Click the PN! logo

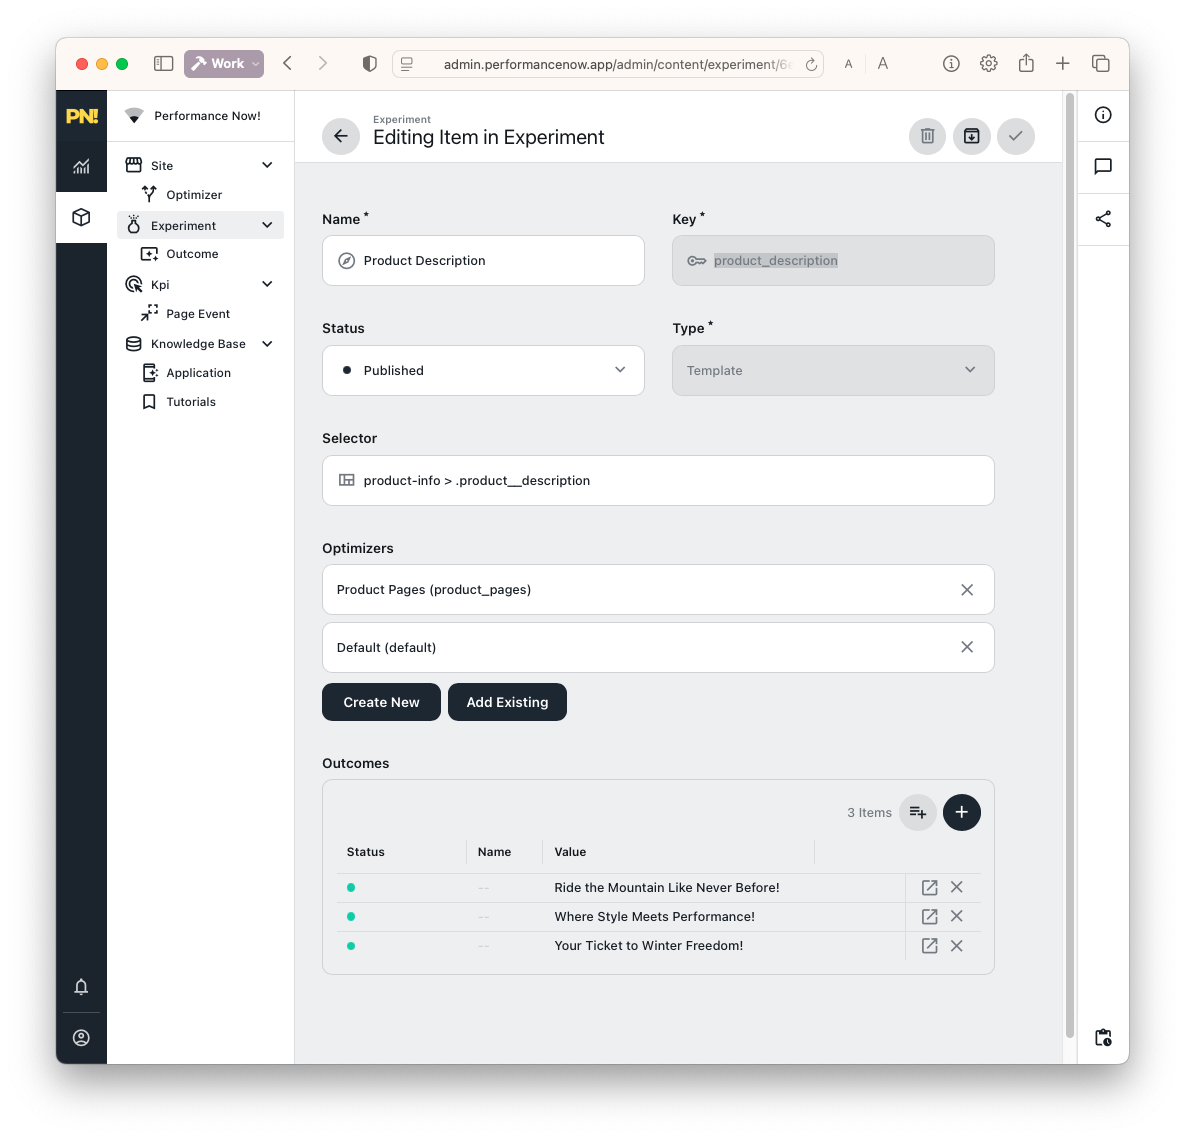pos(82,116)
